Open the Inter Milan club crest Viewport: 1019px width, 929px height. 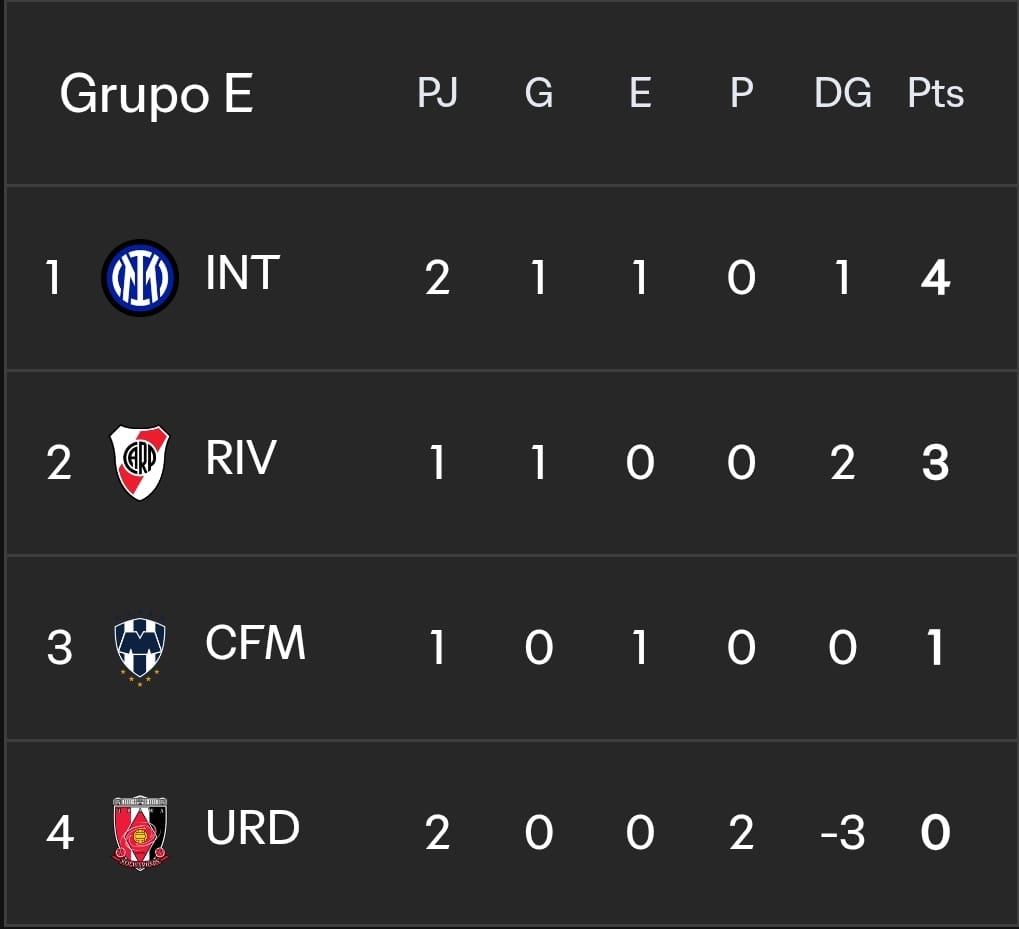coord(140,277)
